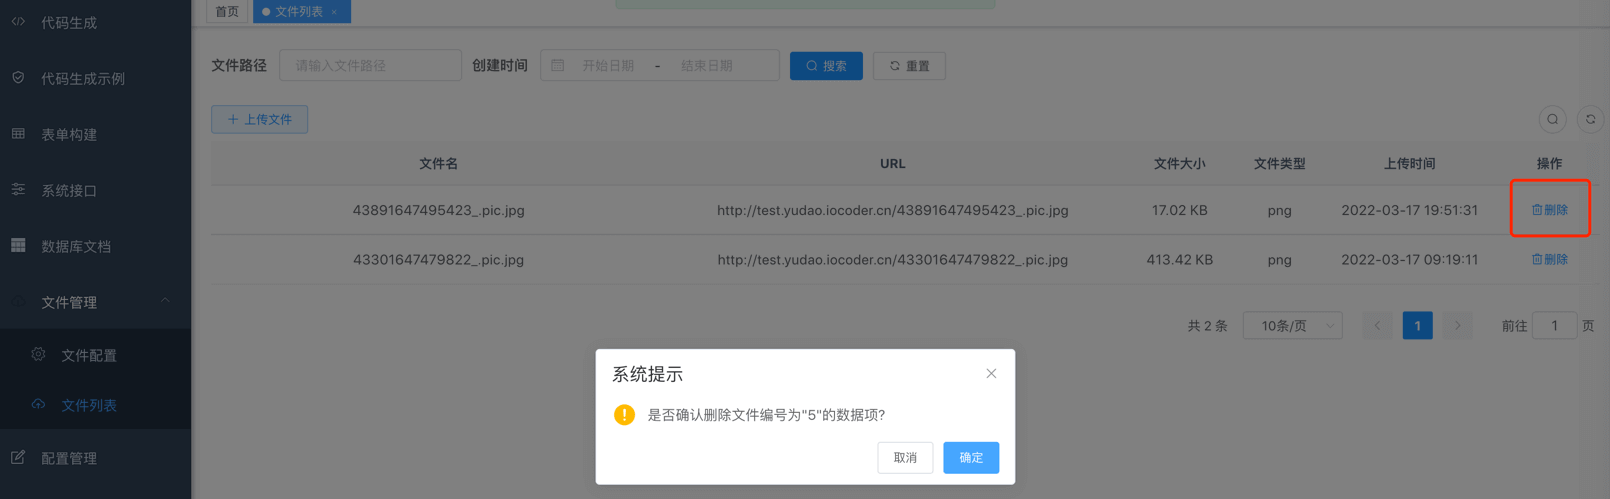Click the 重置 reset button
Viewport: 1610px width, 499px height.
[x=909, y=66]
